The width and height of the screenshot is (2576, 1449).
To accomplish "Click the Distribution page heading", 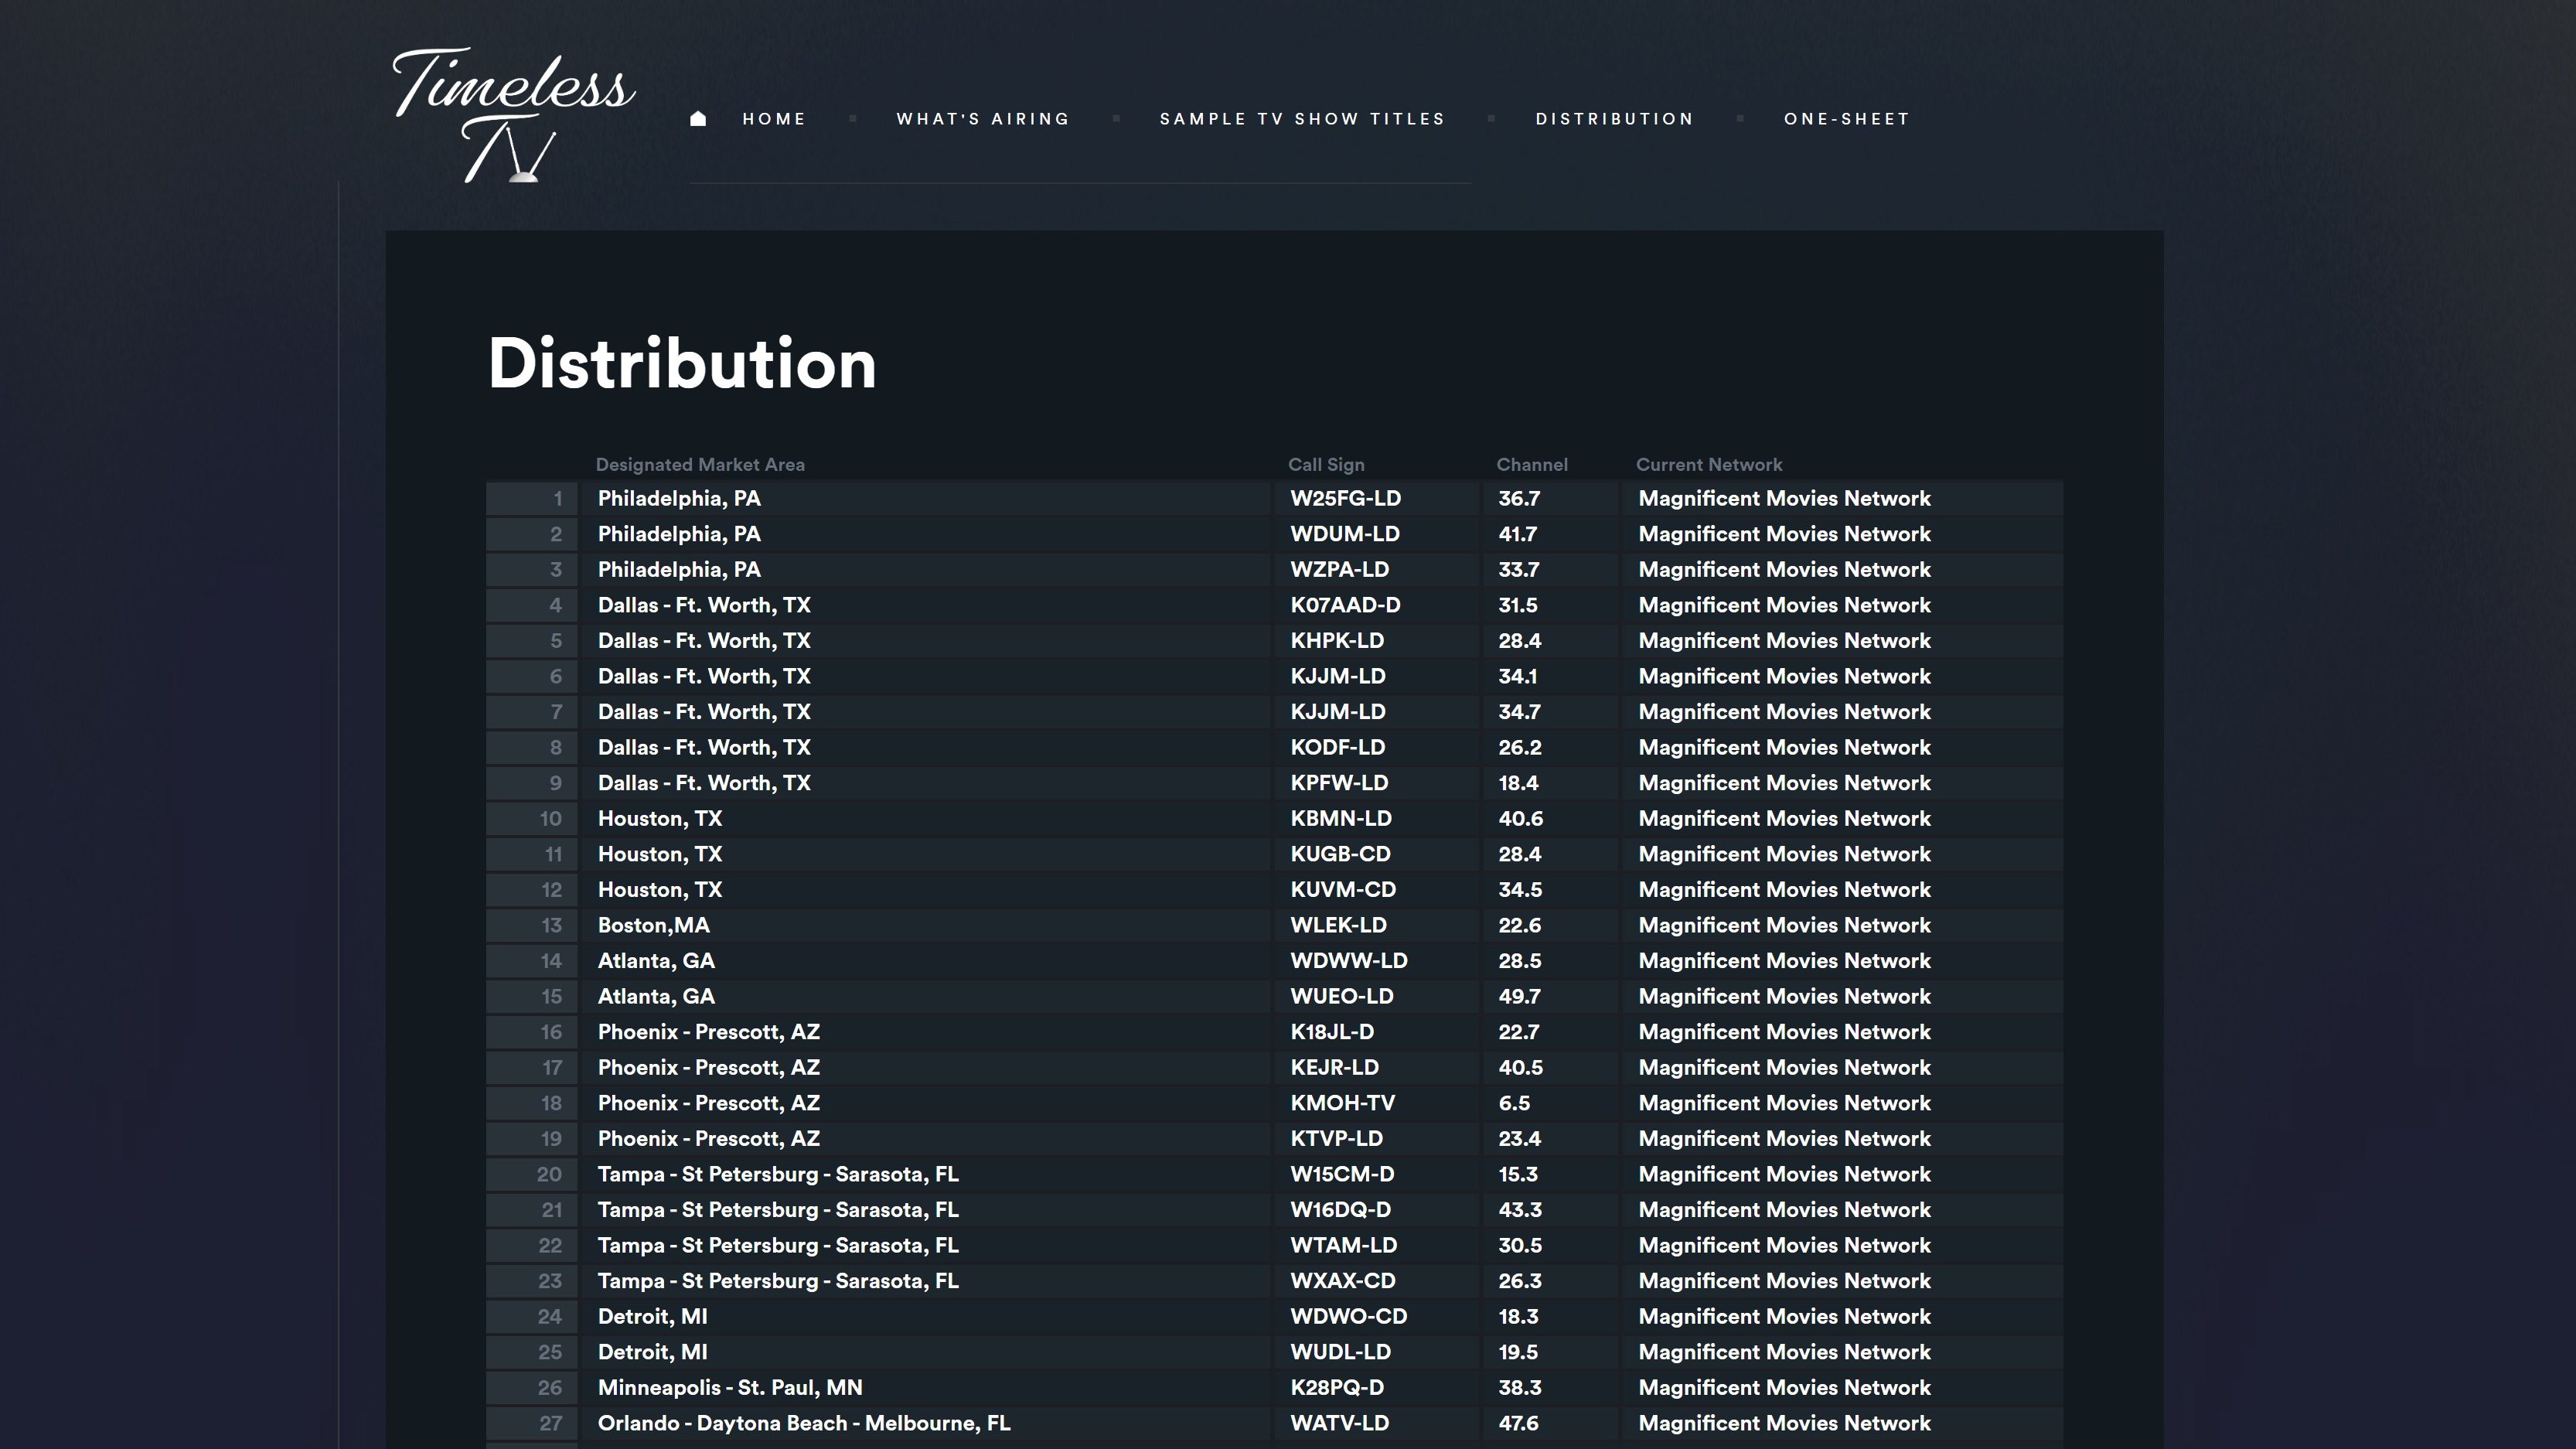I will (x=682, y=363).
